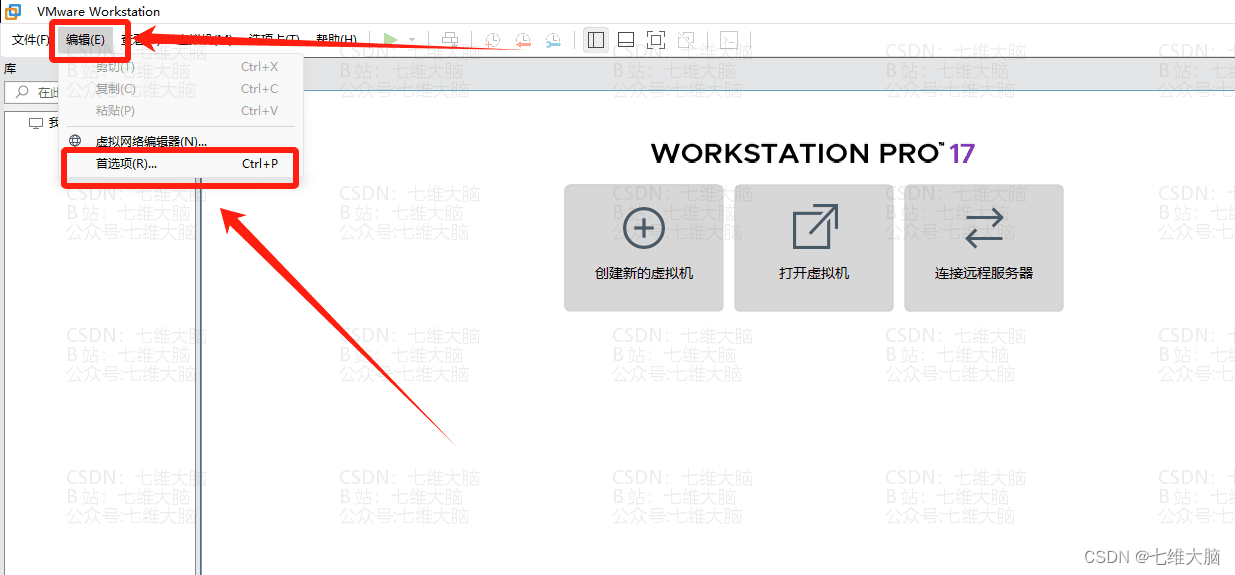Click the green power-on play icon
This screenshot has height=575, width=1235.
[x=391, y=40]
